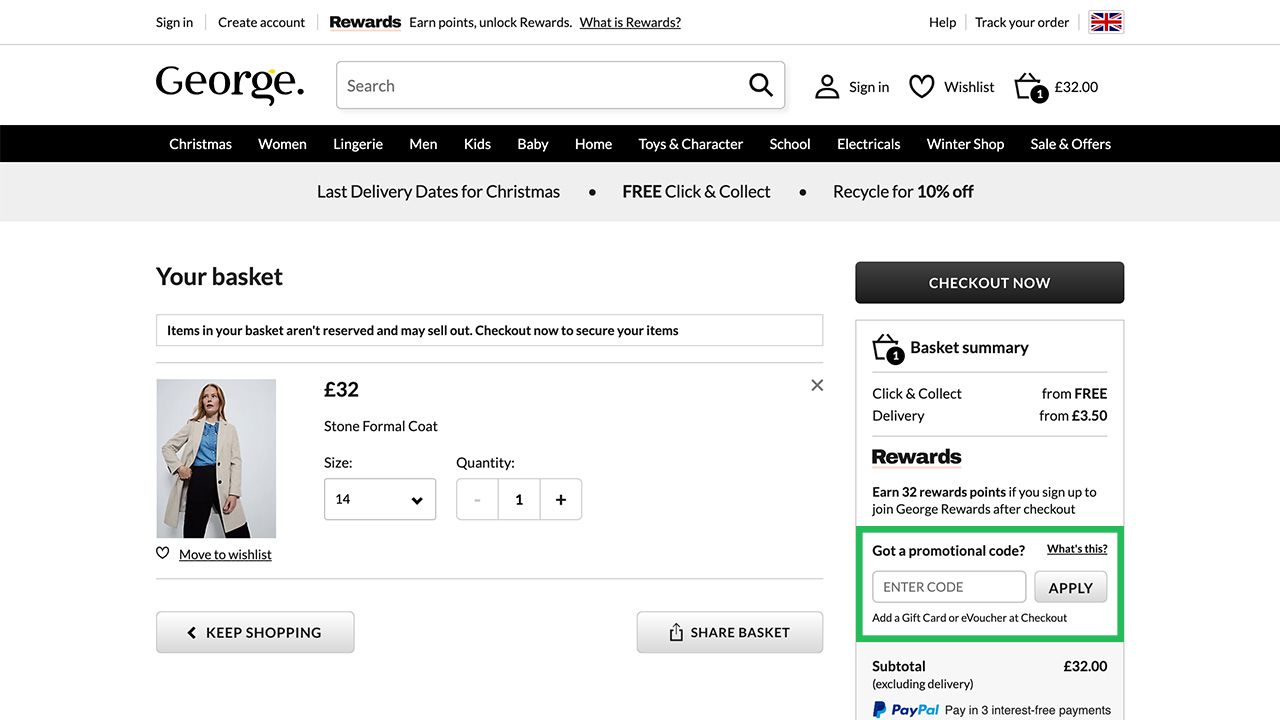Viewport: 1280px width, 720px height.
Task: Click the heart Wishlist icon in header
Action: (x=921, y=87)
